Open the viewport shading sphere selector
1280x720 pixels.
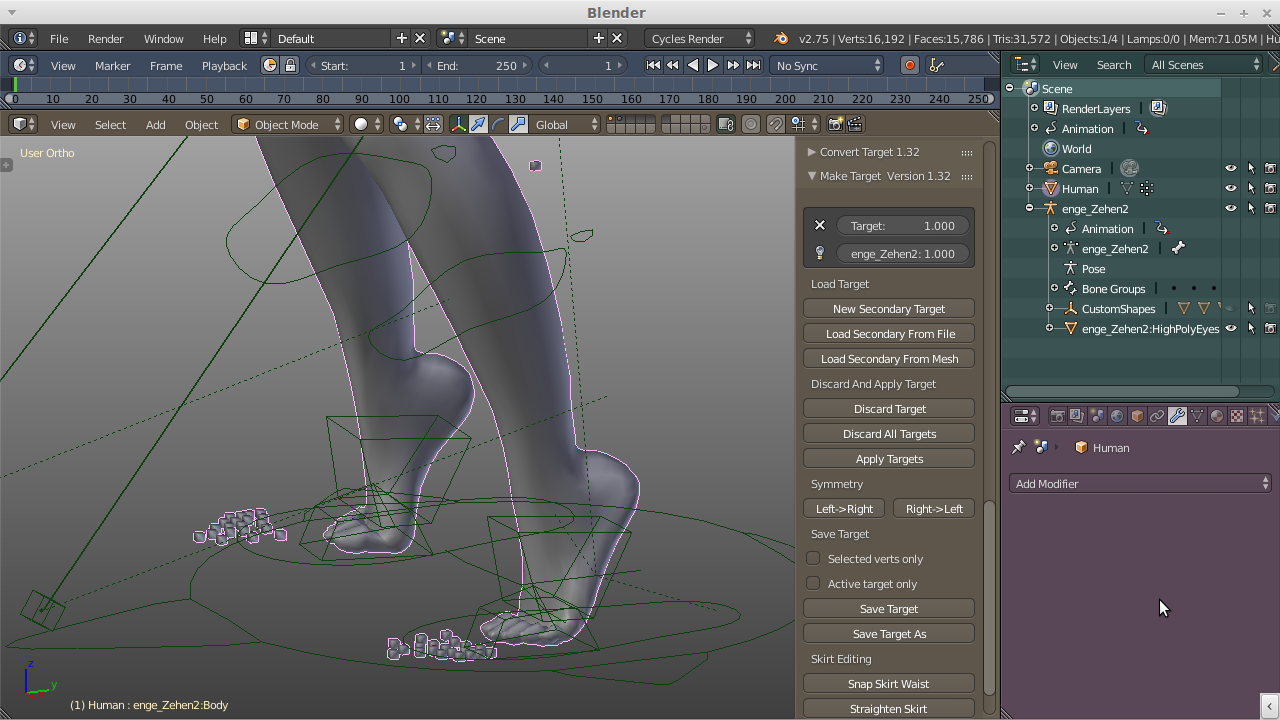pos(368,124)
